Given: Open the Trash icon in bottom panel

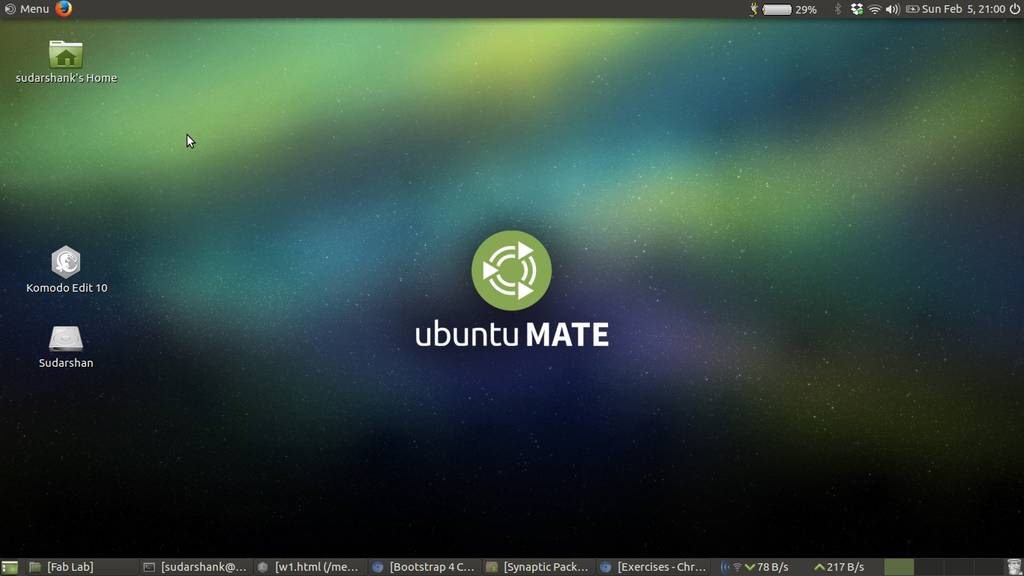Looking at the screenshot, I should click(1014, 567).
